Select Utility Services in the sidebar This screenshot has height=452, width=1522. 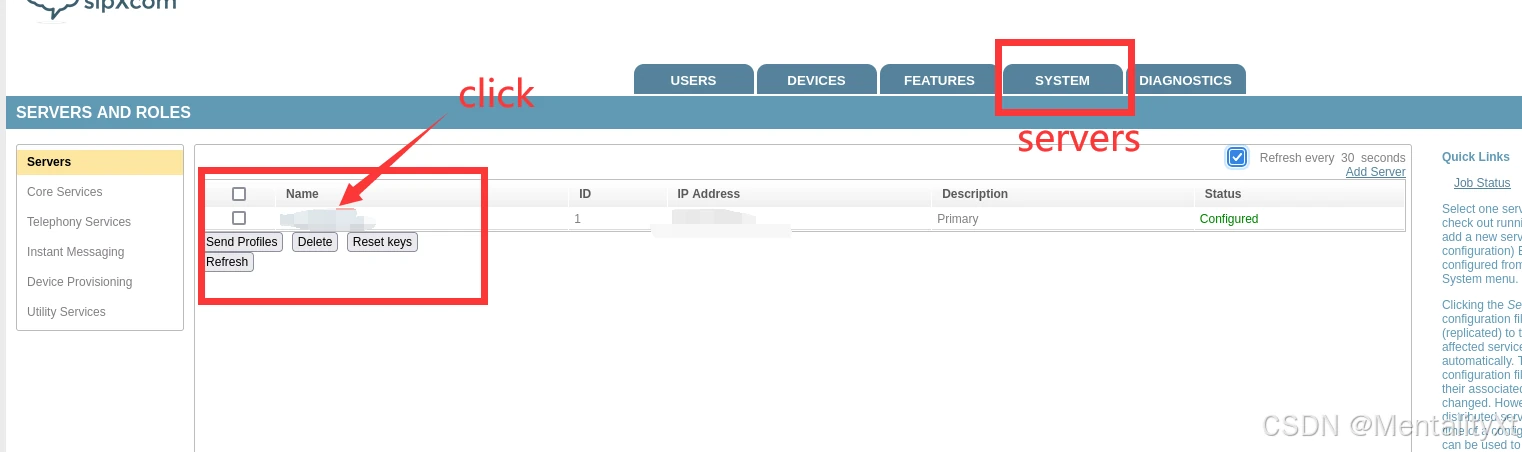pos(66,312)
